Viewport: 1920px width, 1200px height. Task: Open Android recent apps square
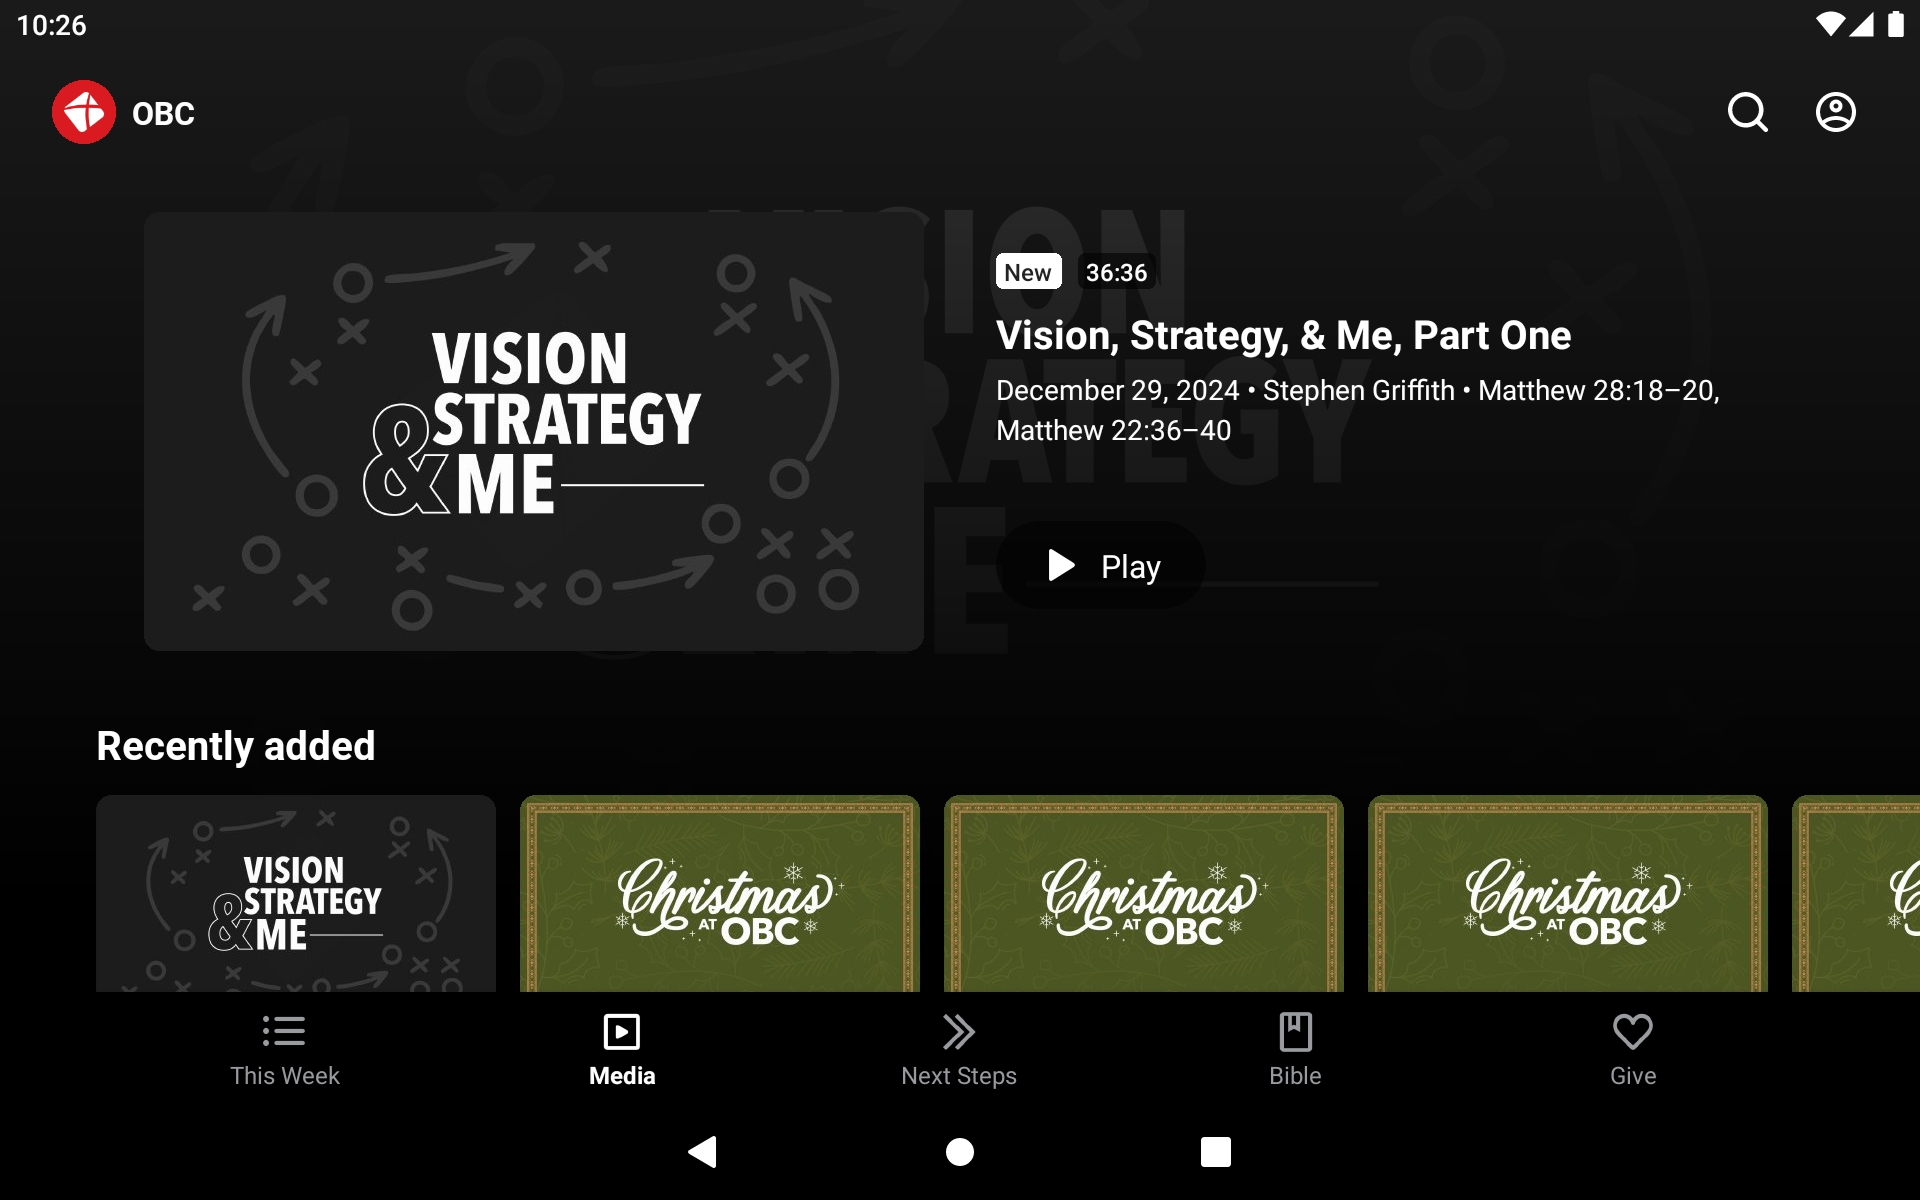point(1215,1151)
